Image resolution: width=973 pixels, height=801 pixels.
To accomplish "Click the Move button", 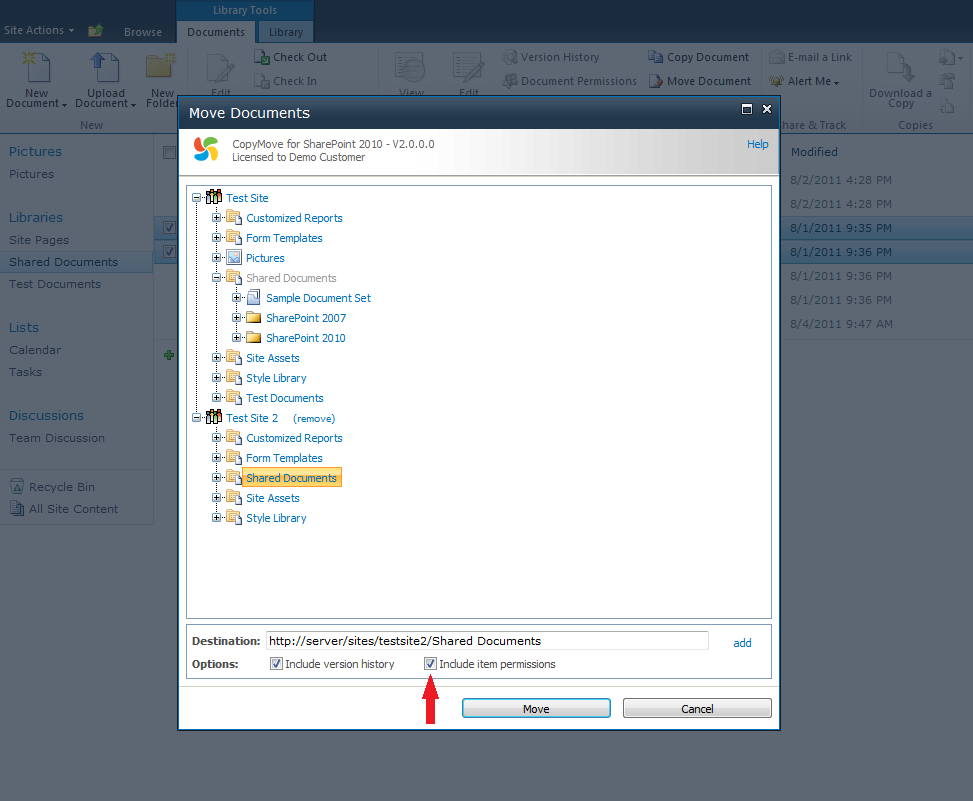I will pyautogui.click(x=536, y=709).
